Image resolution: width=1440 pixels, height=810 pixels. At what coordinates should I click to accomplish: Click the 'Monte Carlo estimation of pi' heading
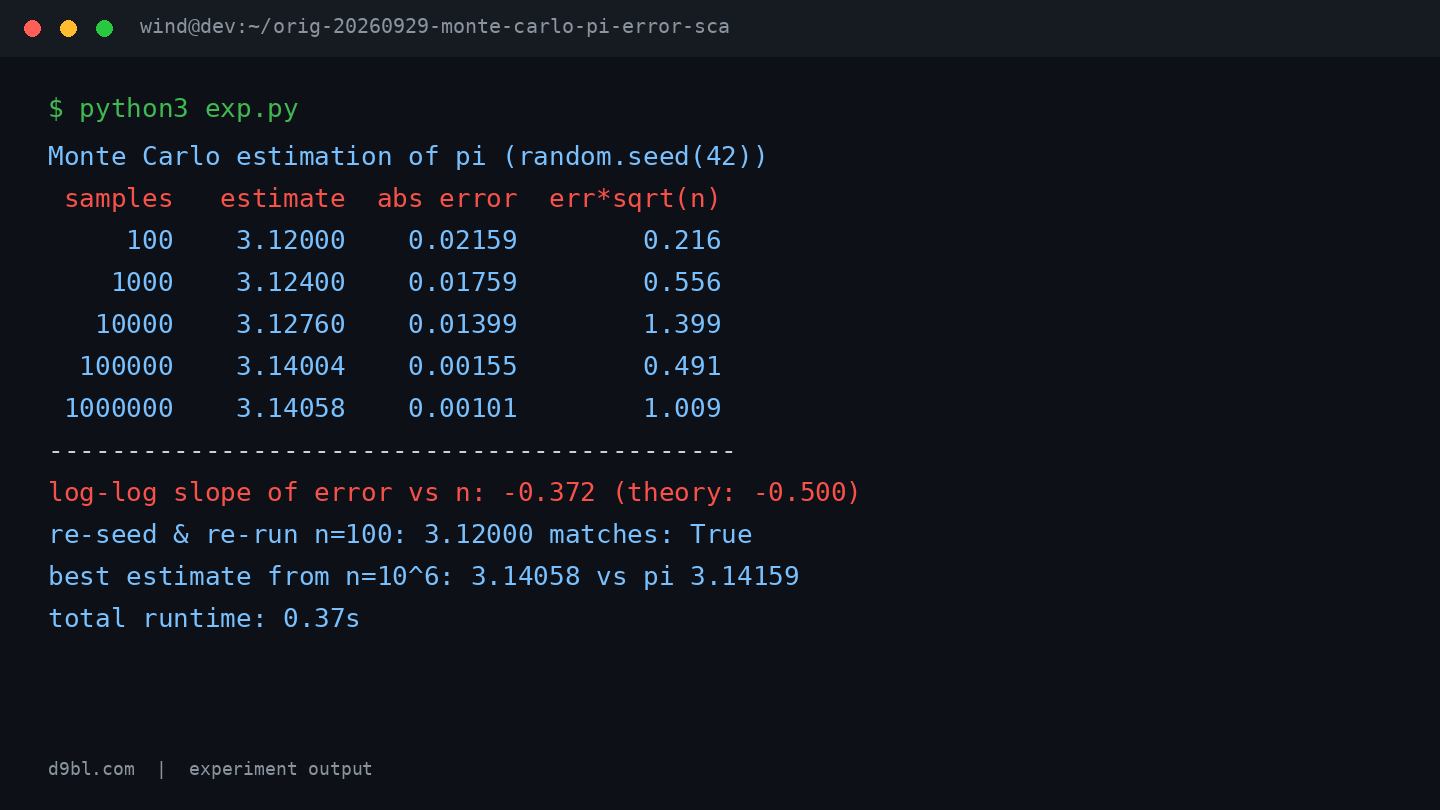[408, 157]
